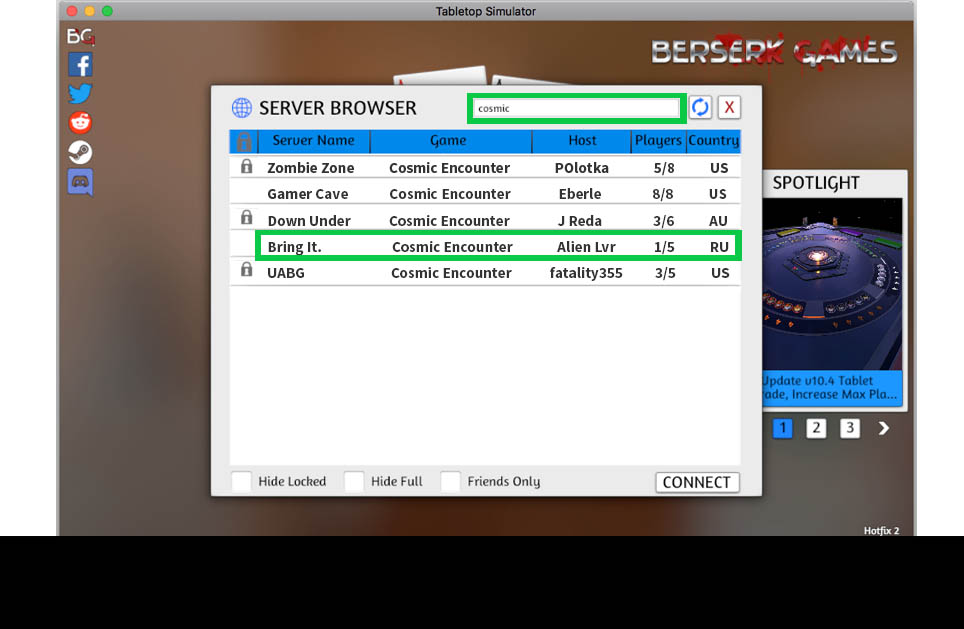Open the Berserk Games BG logo link
Viewport: 964px width, 629px height.
click(x=81, y=37)
